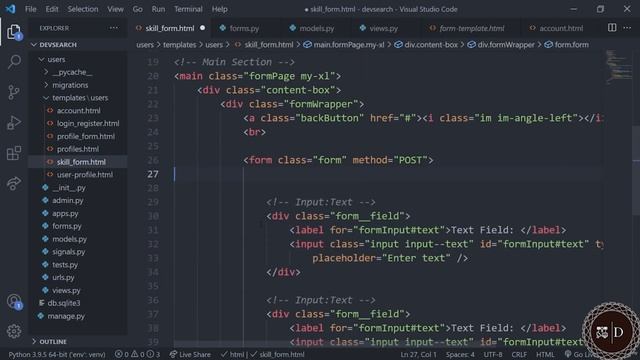Open account.html in the explorer
This screenshot has width=640, height=360.
(x=78, y=111)
